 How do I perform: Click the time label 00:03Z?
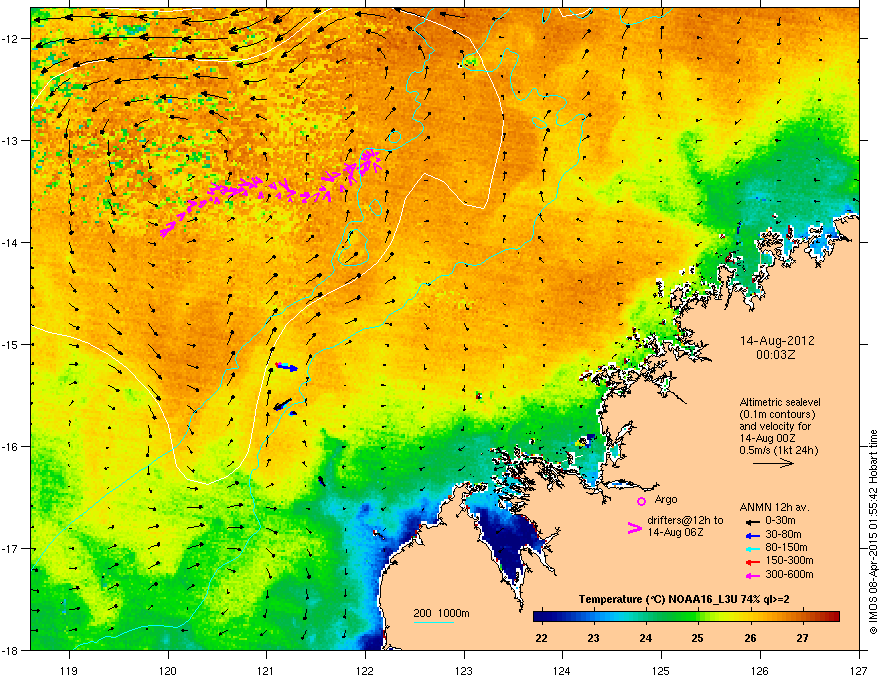tap(776, 355)
